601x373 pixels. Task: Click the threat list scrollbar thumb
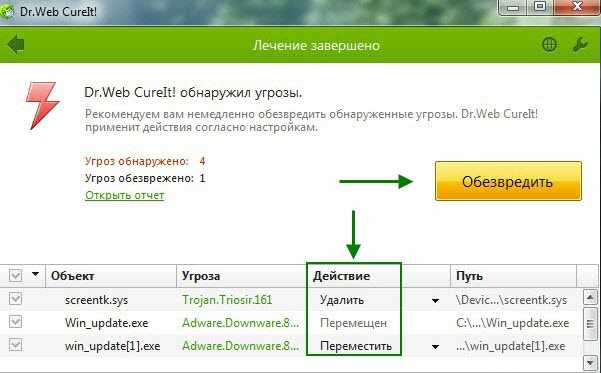point(590,323)
